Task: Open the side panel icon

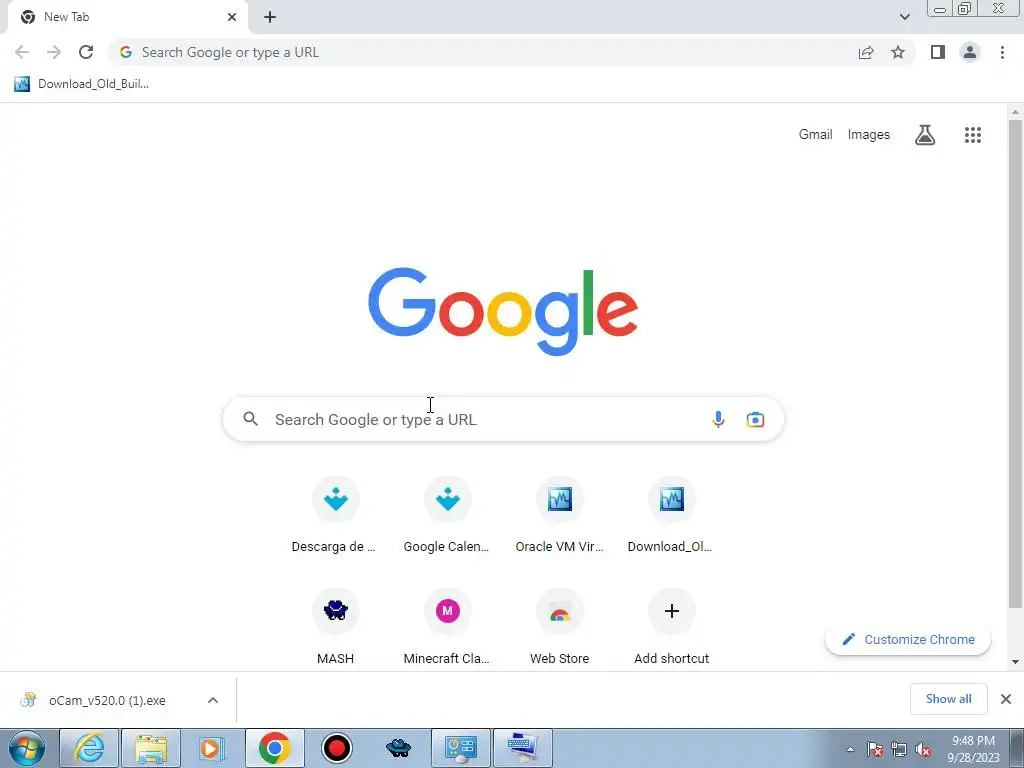Action: click(x=938, y=52)
